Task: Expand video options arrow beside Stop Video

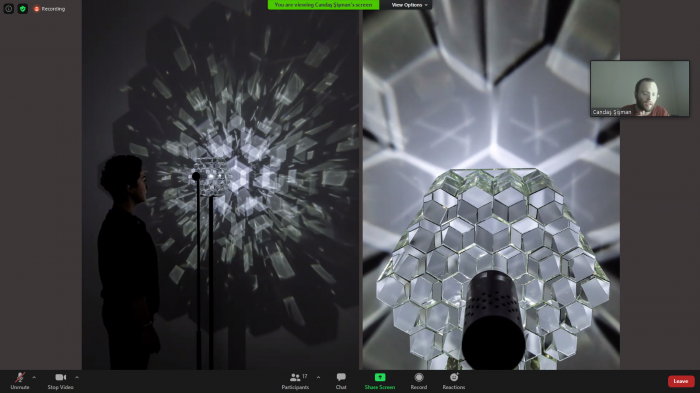Action: click(77, 377)
